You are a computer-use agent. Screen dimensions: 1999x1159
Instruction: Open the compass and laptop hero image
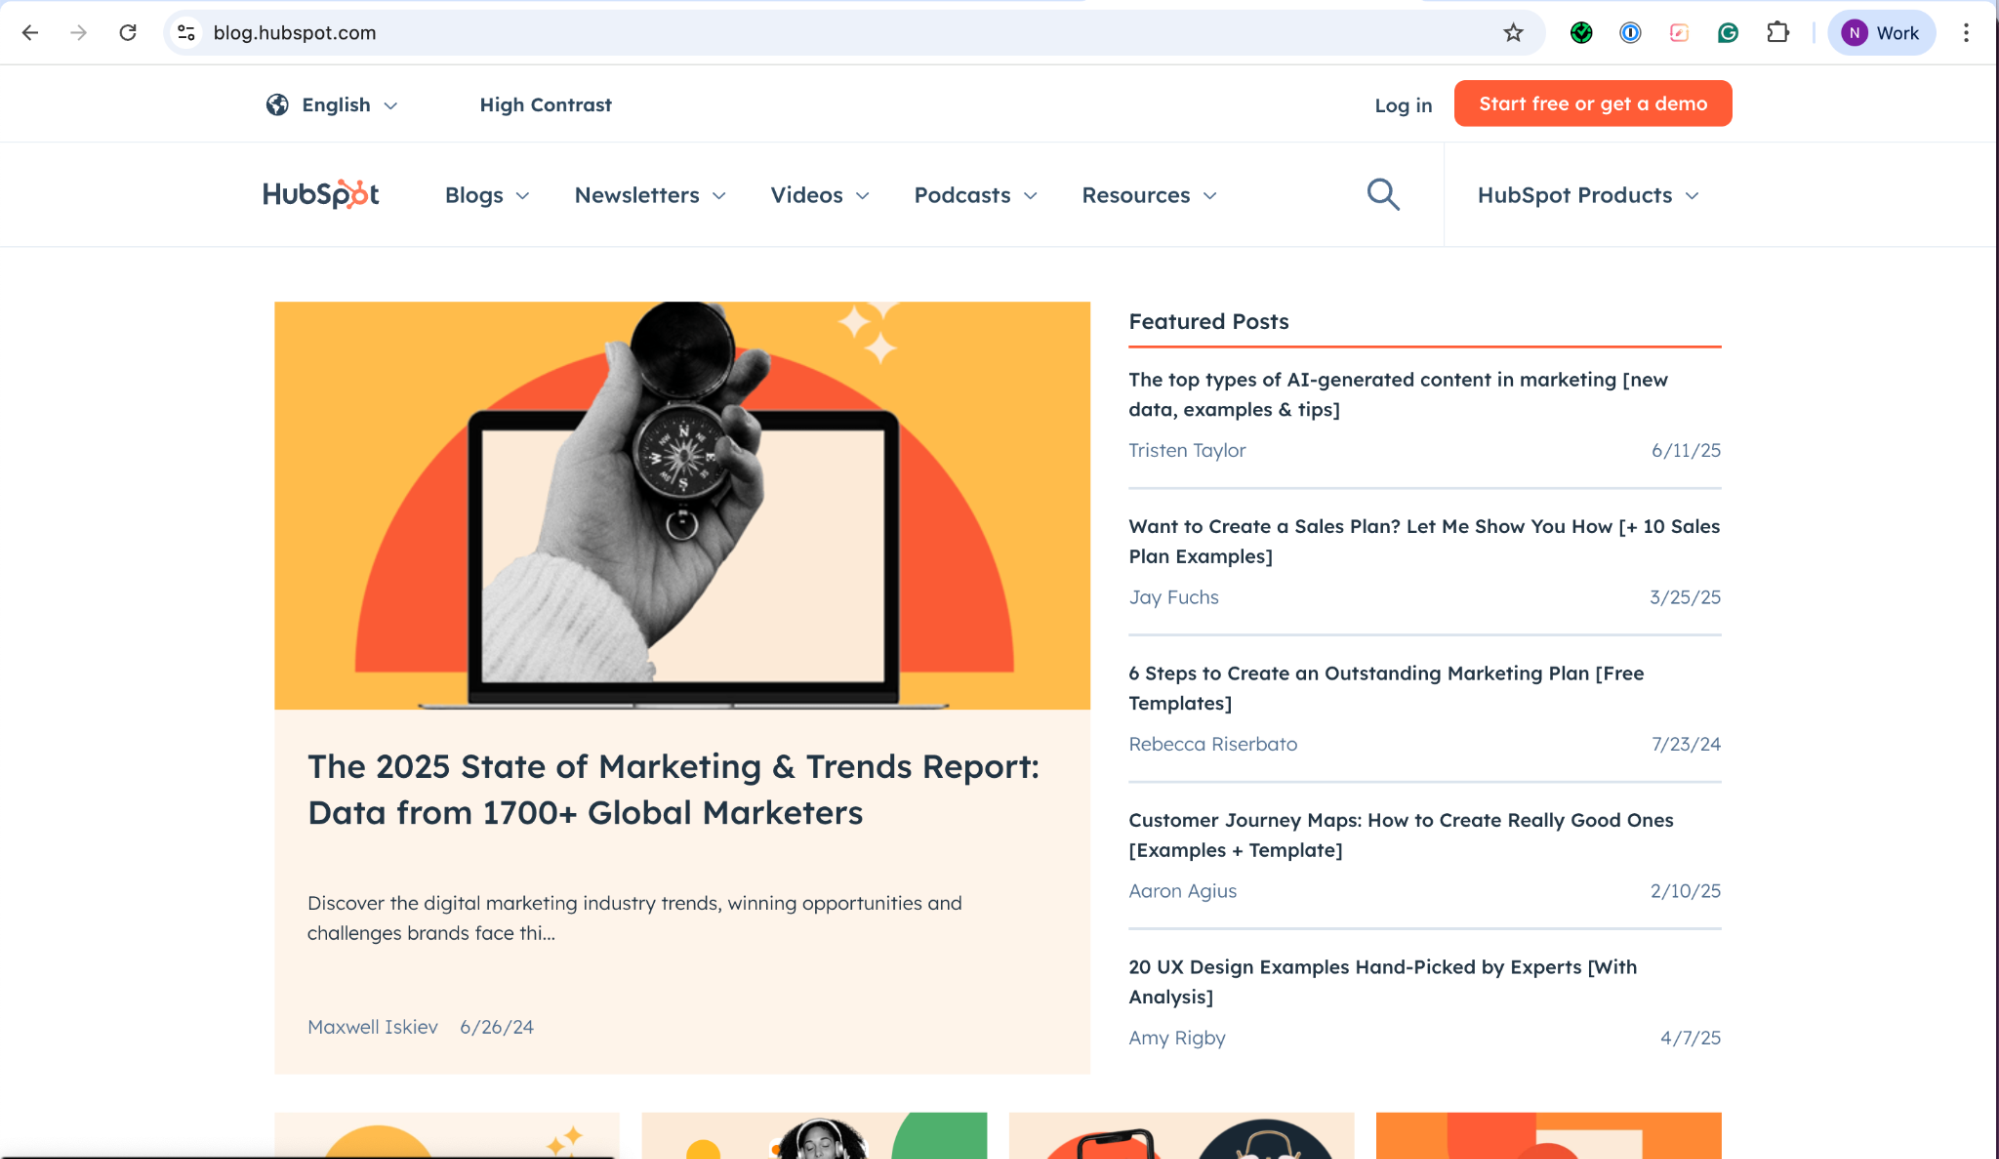click(682, 506)
